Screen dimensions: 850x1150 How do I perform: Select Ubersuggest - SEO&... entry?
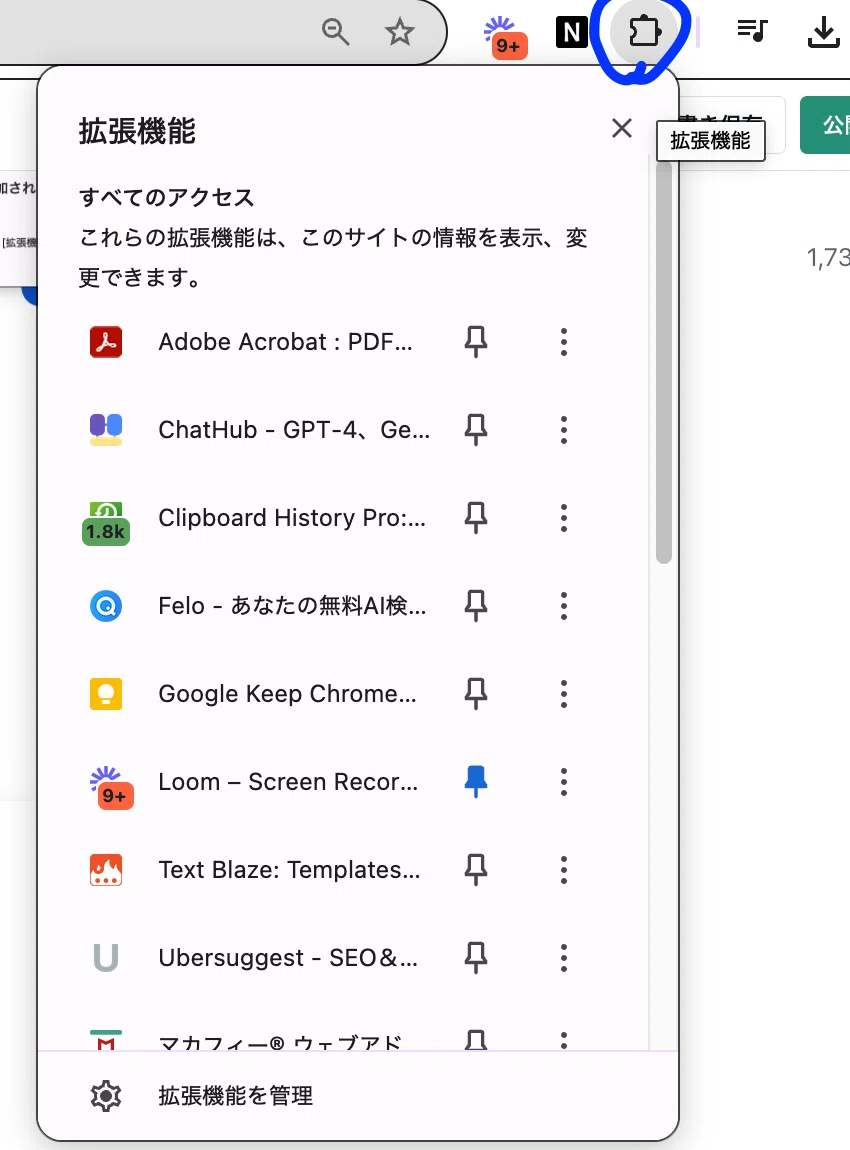pos(288,958)
